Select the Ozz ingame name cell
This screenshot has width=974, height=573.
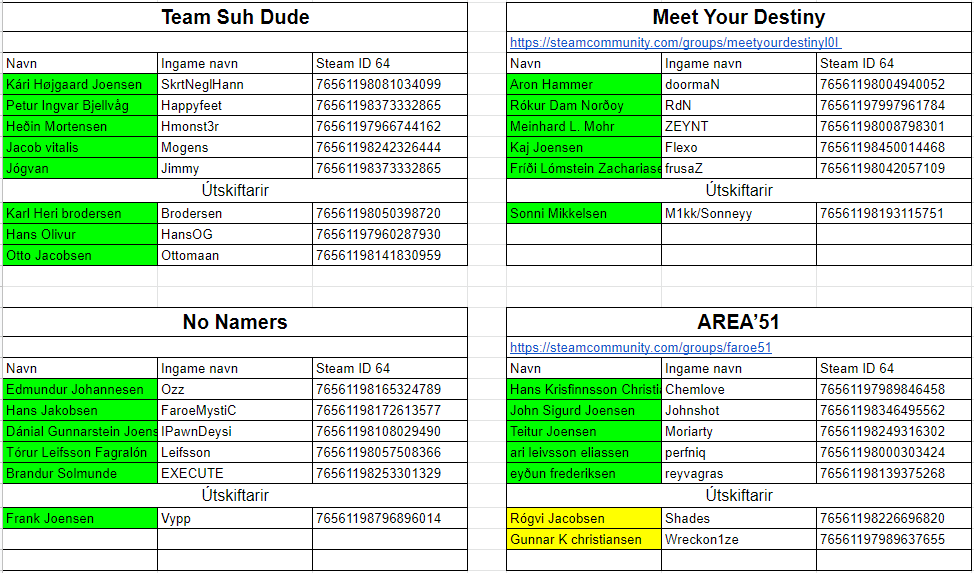pos(235,390)
